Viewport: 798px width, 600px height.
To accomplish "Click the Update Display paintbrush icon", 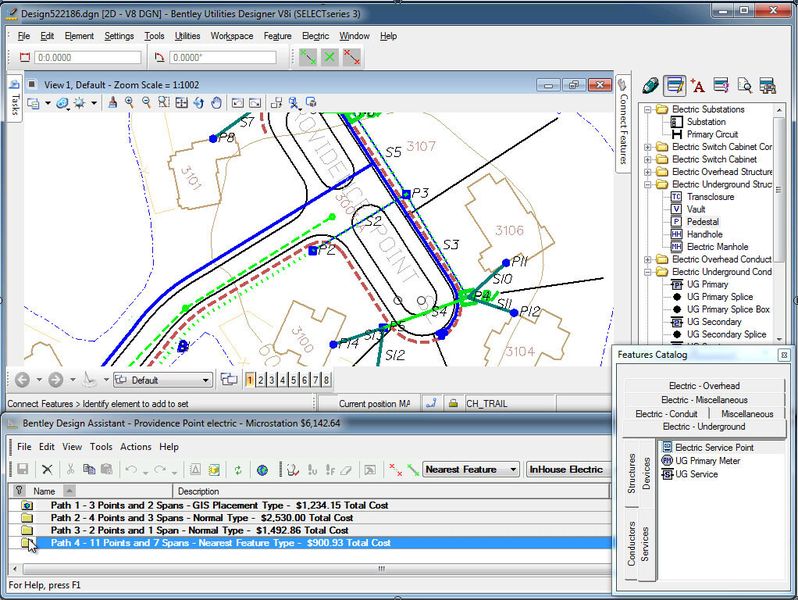I will click(x=113, y=103).
